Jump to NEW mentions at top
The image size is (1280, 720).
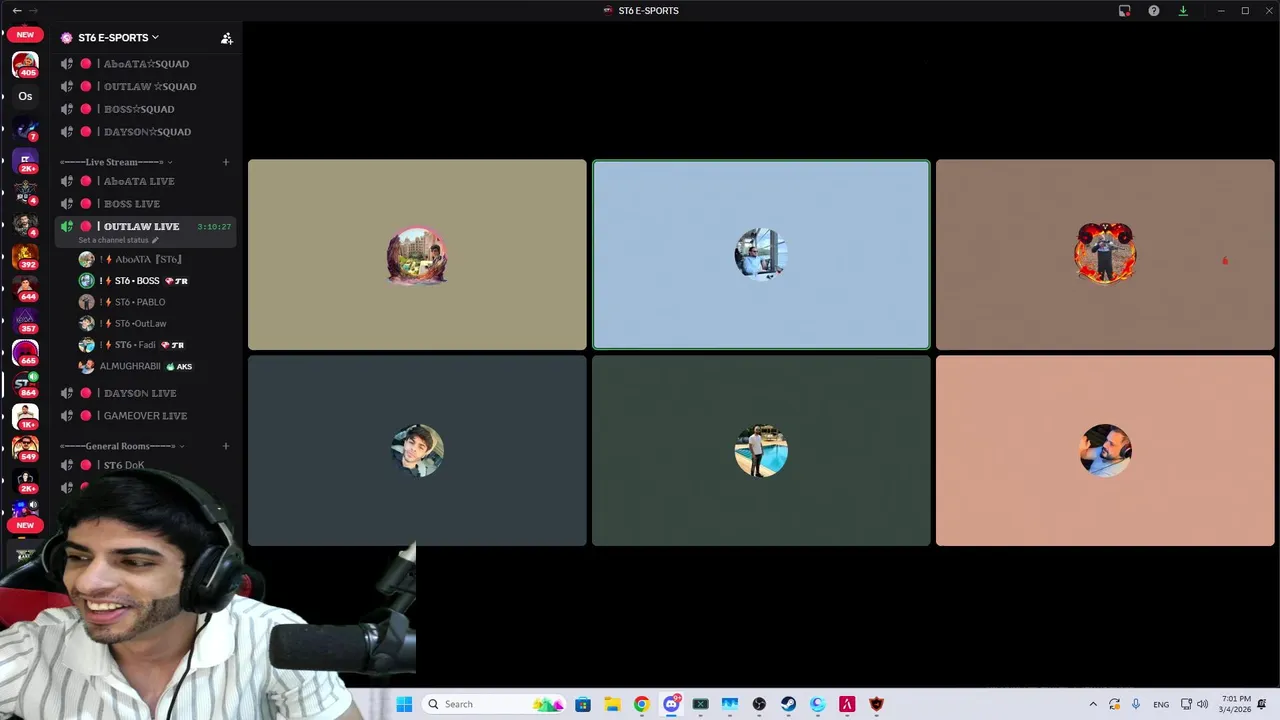25,34
